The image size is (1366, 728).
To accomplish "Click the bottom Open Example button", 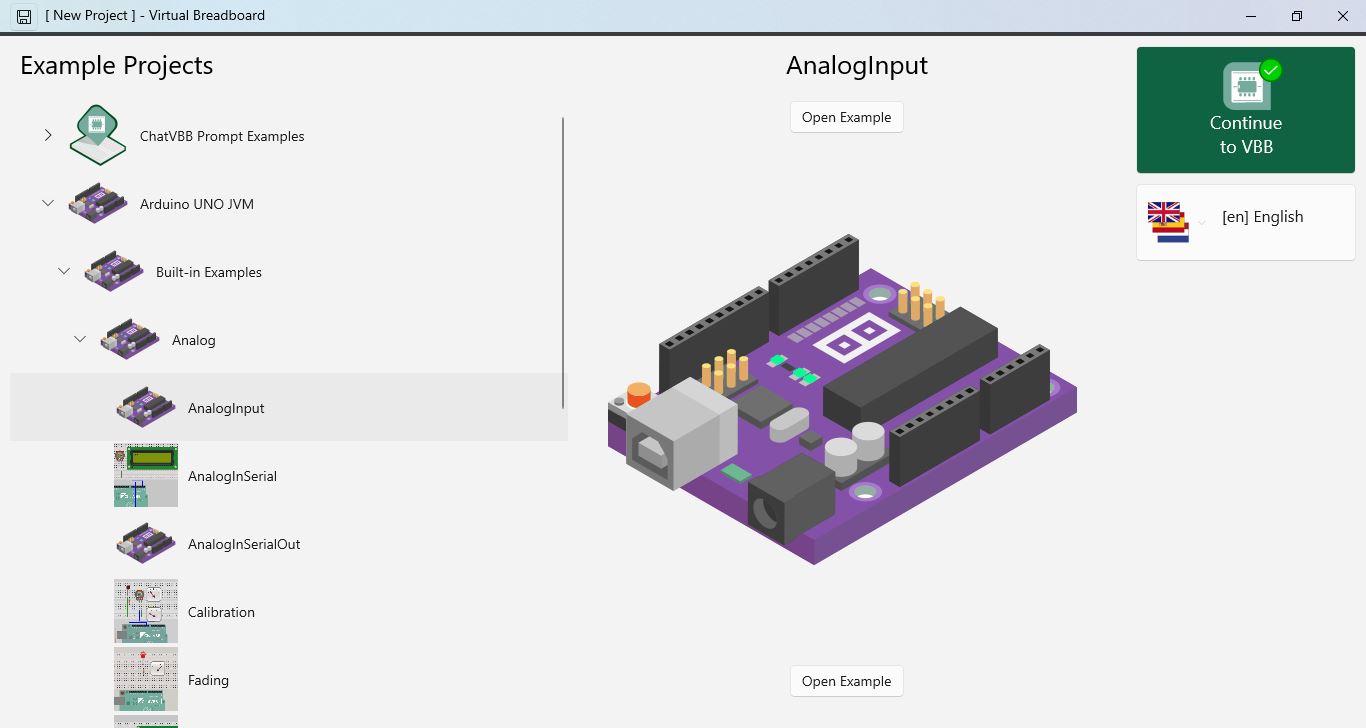I will click(x=847, y=681).
